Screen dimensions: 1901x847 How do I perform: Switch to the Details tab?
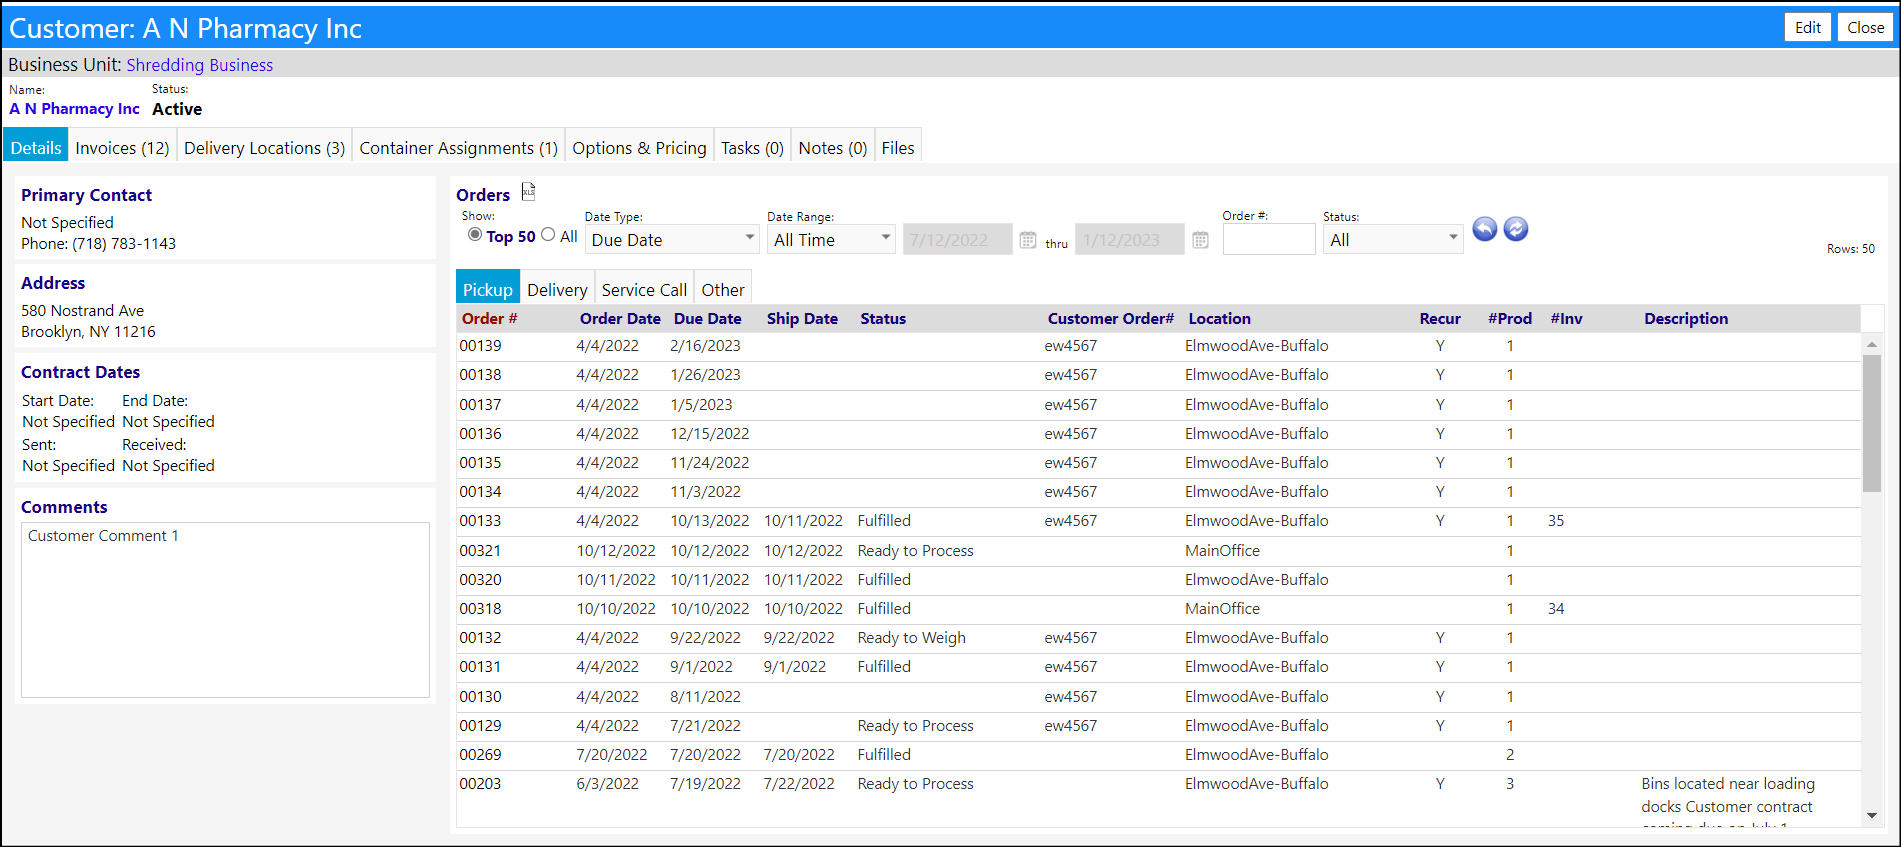tap(36, 147)
